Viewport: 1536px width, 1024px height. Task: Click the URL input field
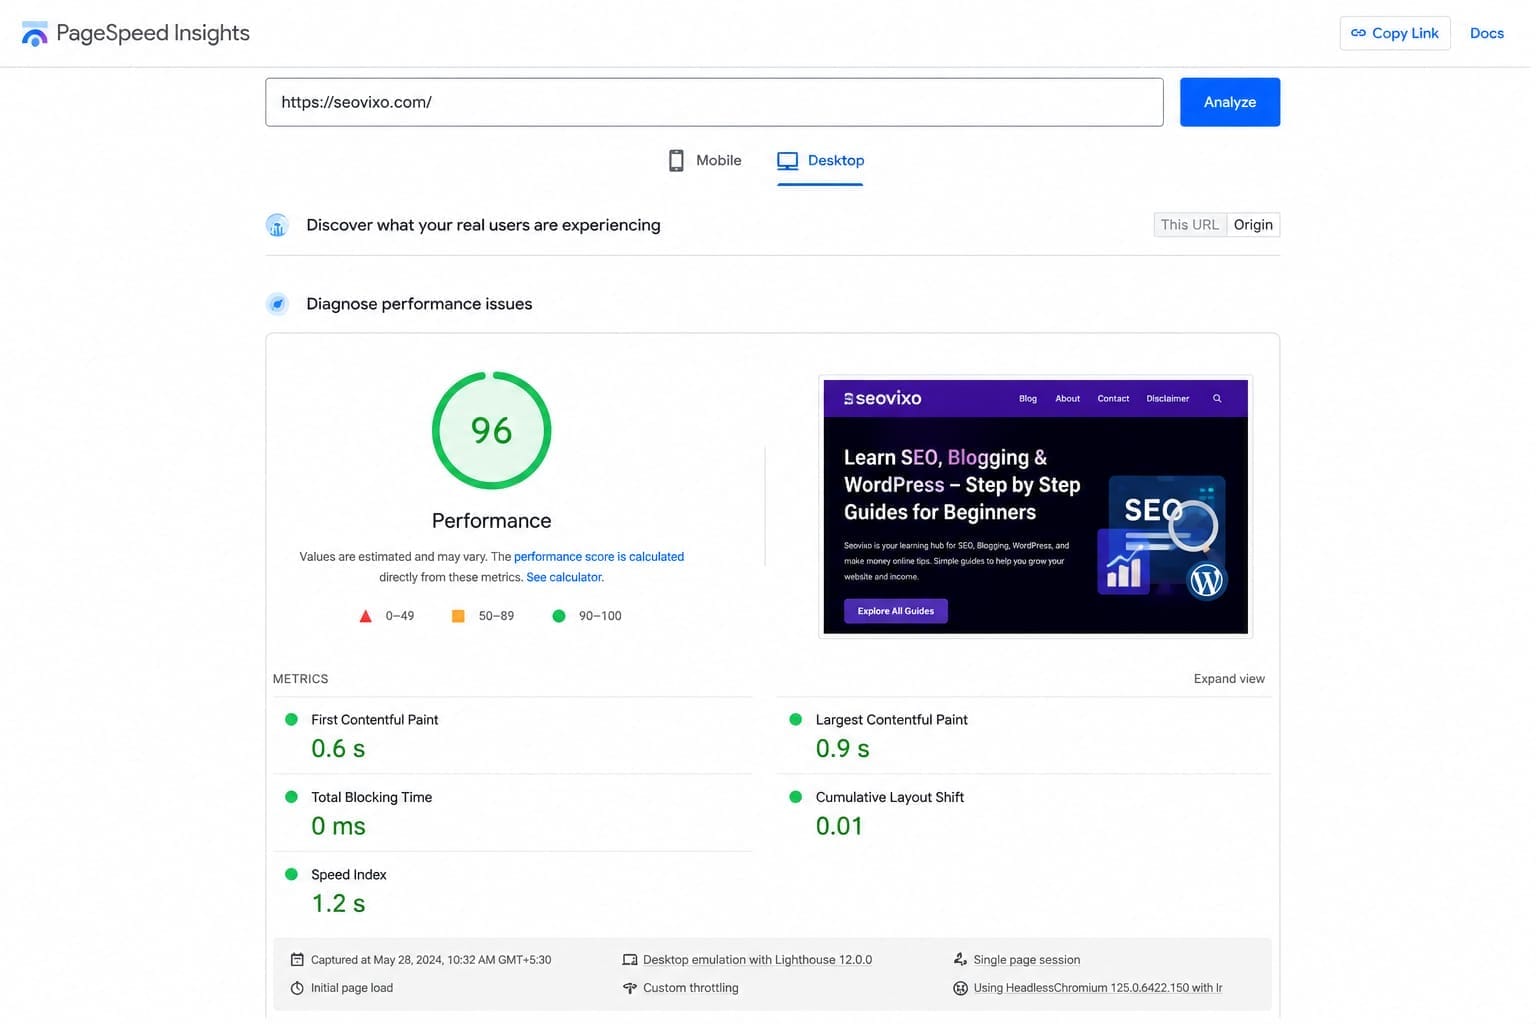click(714, 102)
